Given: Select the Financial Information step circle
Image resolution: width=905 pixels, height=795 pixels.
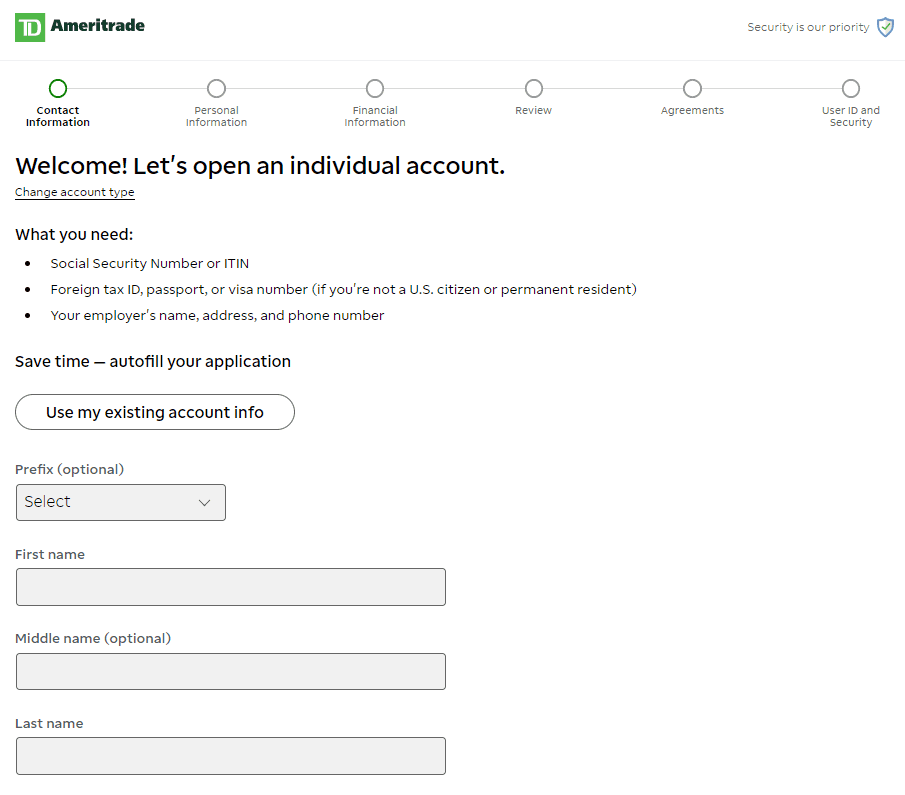Looking at the screenshot, I should [375, 88].
